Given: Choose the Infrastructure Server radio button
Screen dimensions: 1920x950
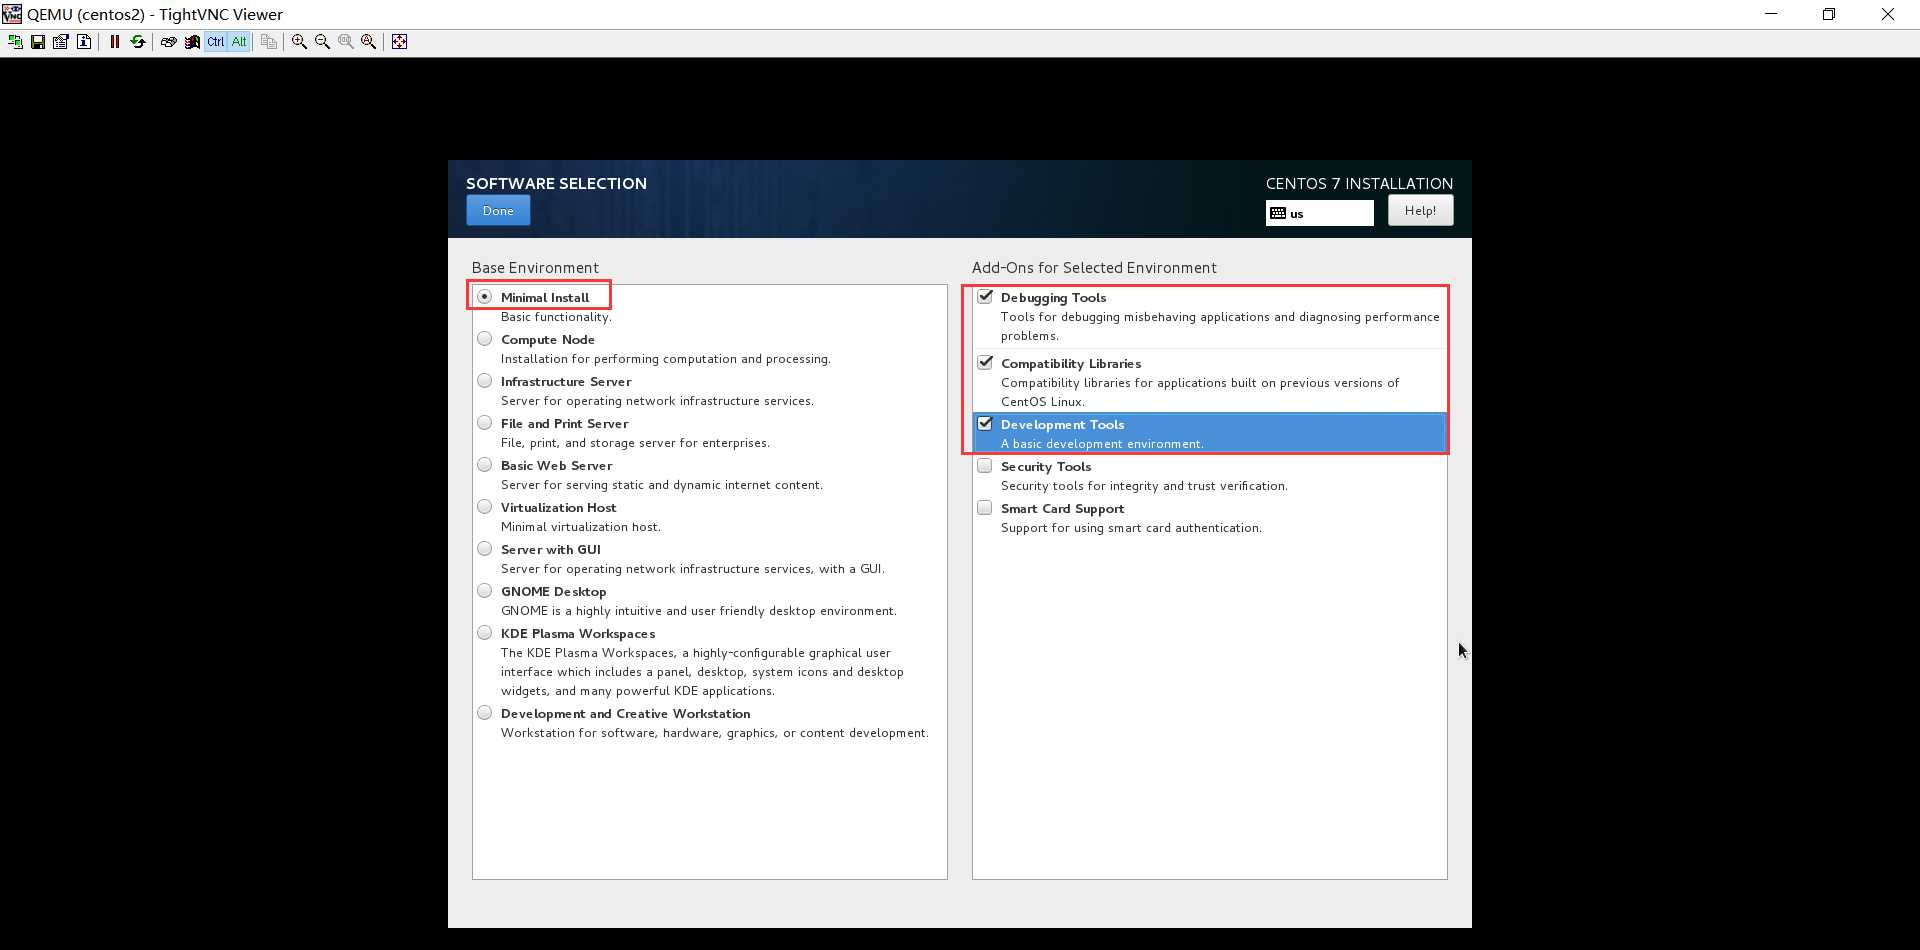Looking at the screenshot, I should coord(485,381).
